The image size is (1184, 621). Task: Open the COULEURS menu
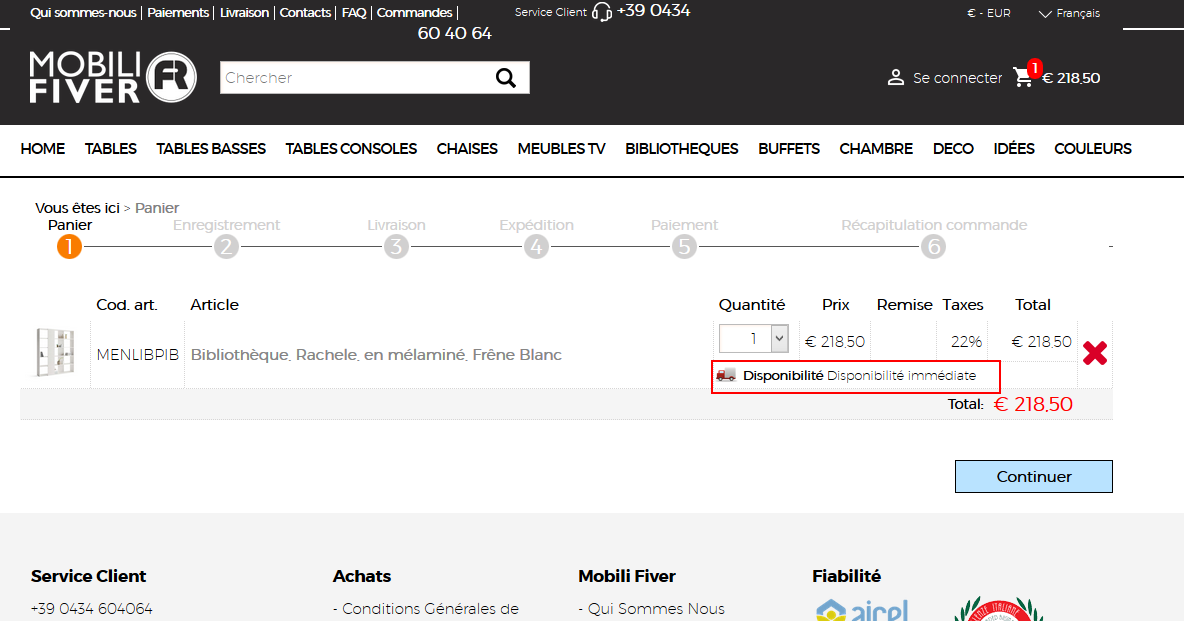[x=1093, y=149]
